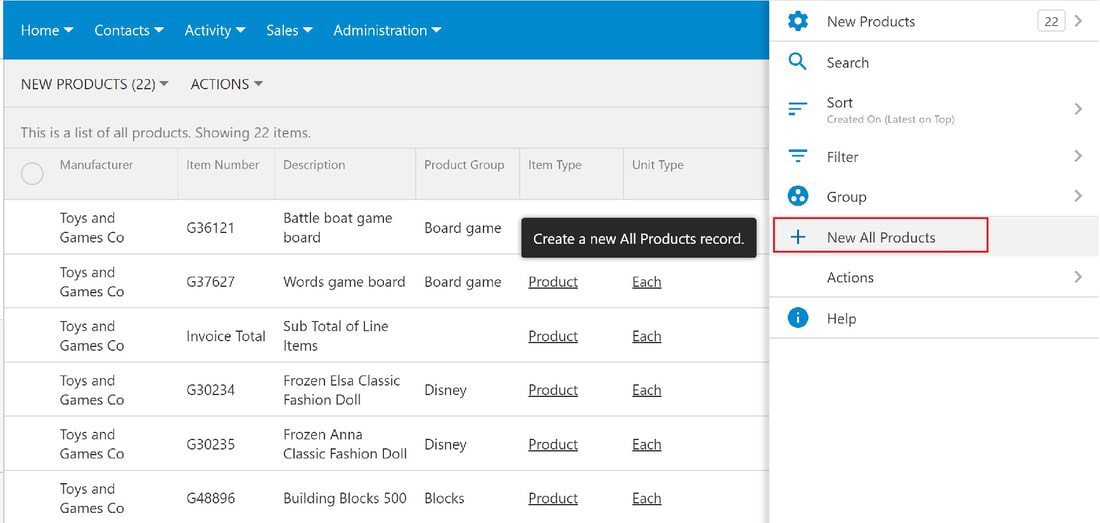Open Product link in the G48896 row

pos(553,498)
